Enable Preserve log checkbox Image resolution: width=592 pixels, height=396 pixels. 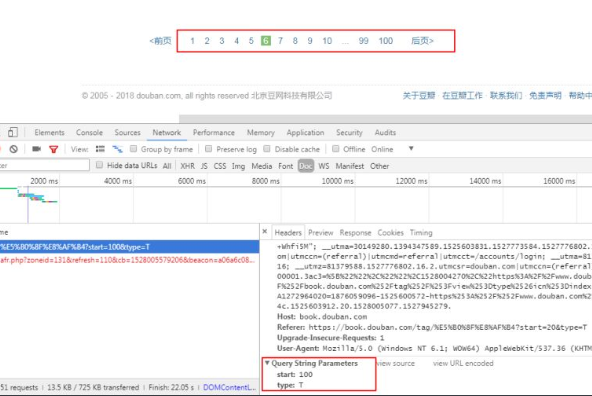[x=208, y=149]
